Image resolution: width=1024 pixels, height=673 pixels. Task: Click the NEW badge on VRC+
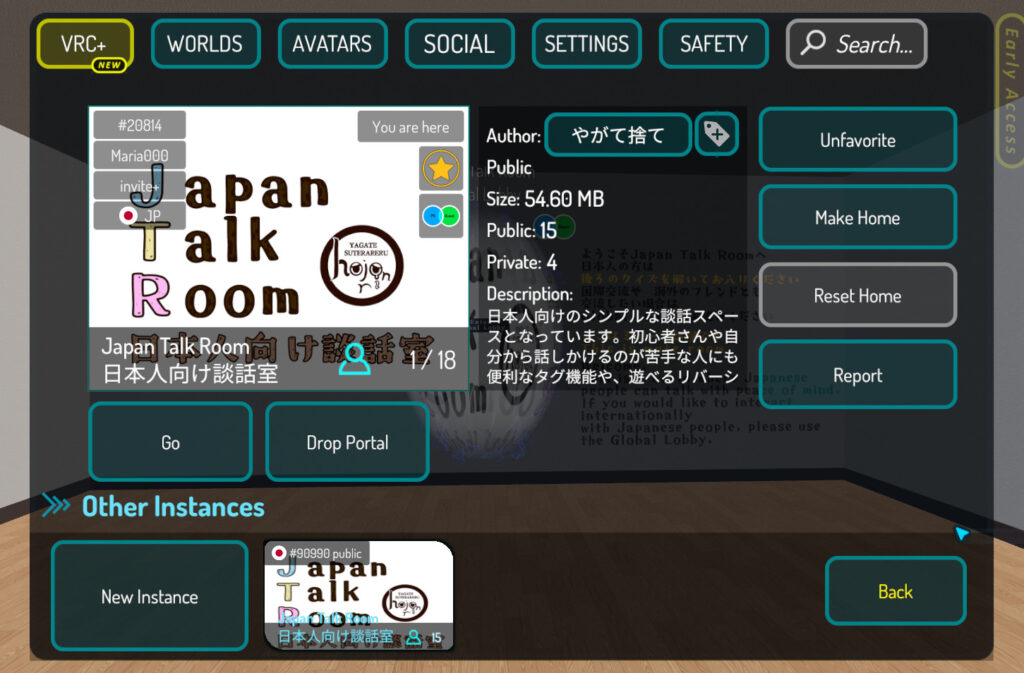point(109,65)
